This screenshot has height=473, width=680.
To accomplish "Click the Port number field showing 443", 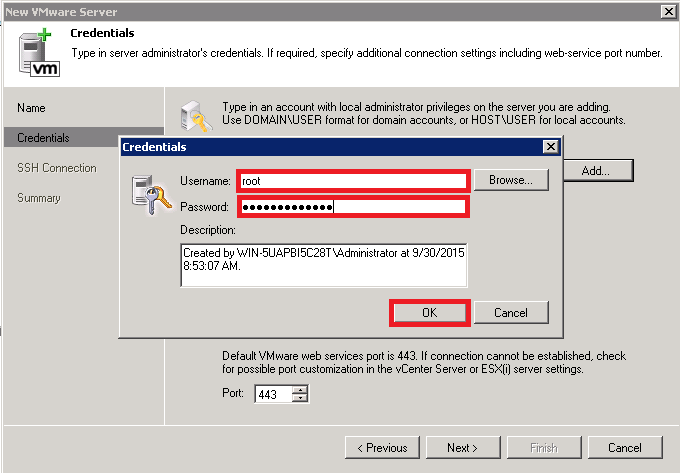I will coord(273,394).
